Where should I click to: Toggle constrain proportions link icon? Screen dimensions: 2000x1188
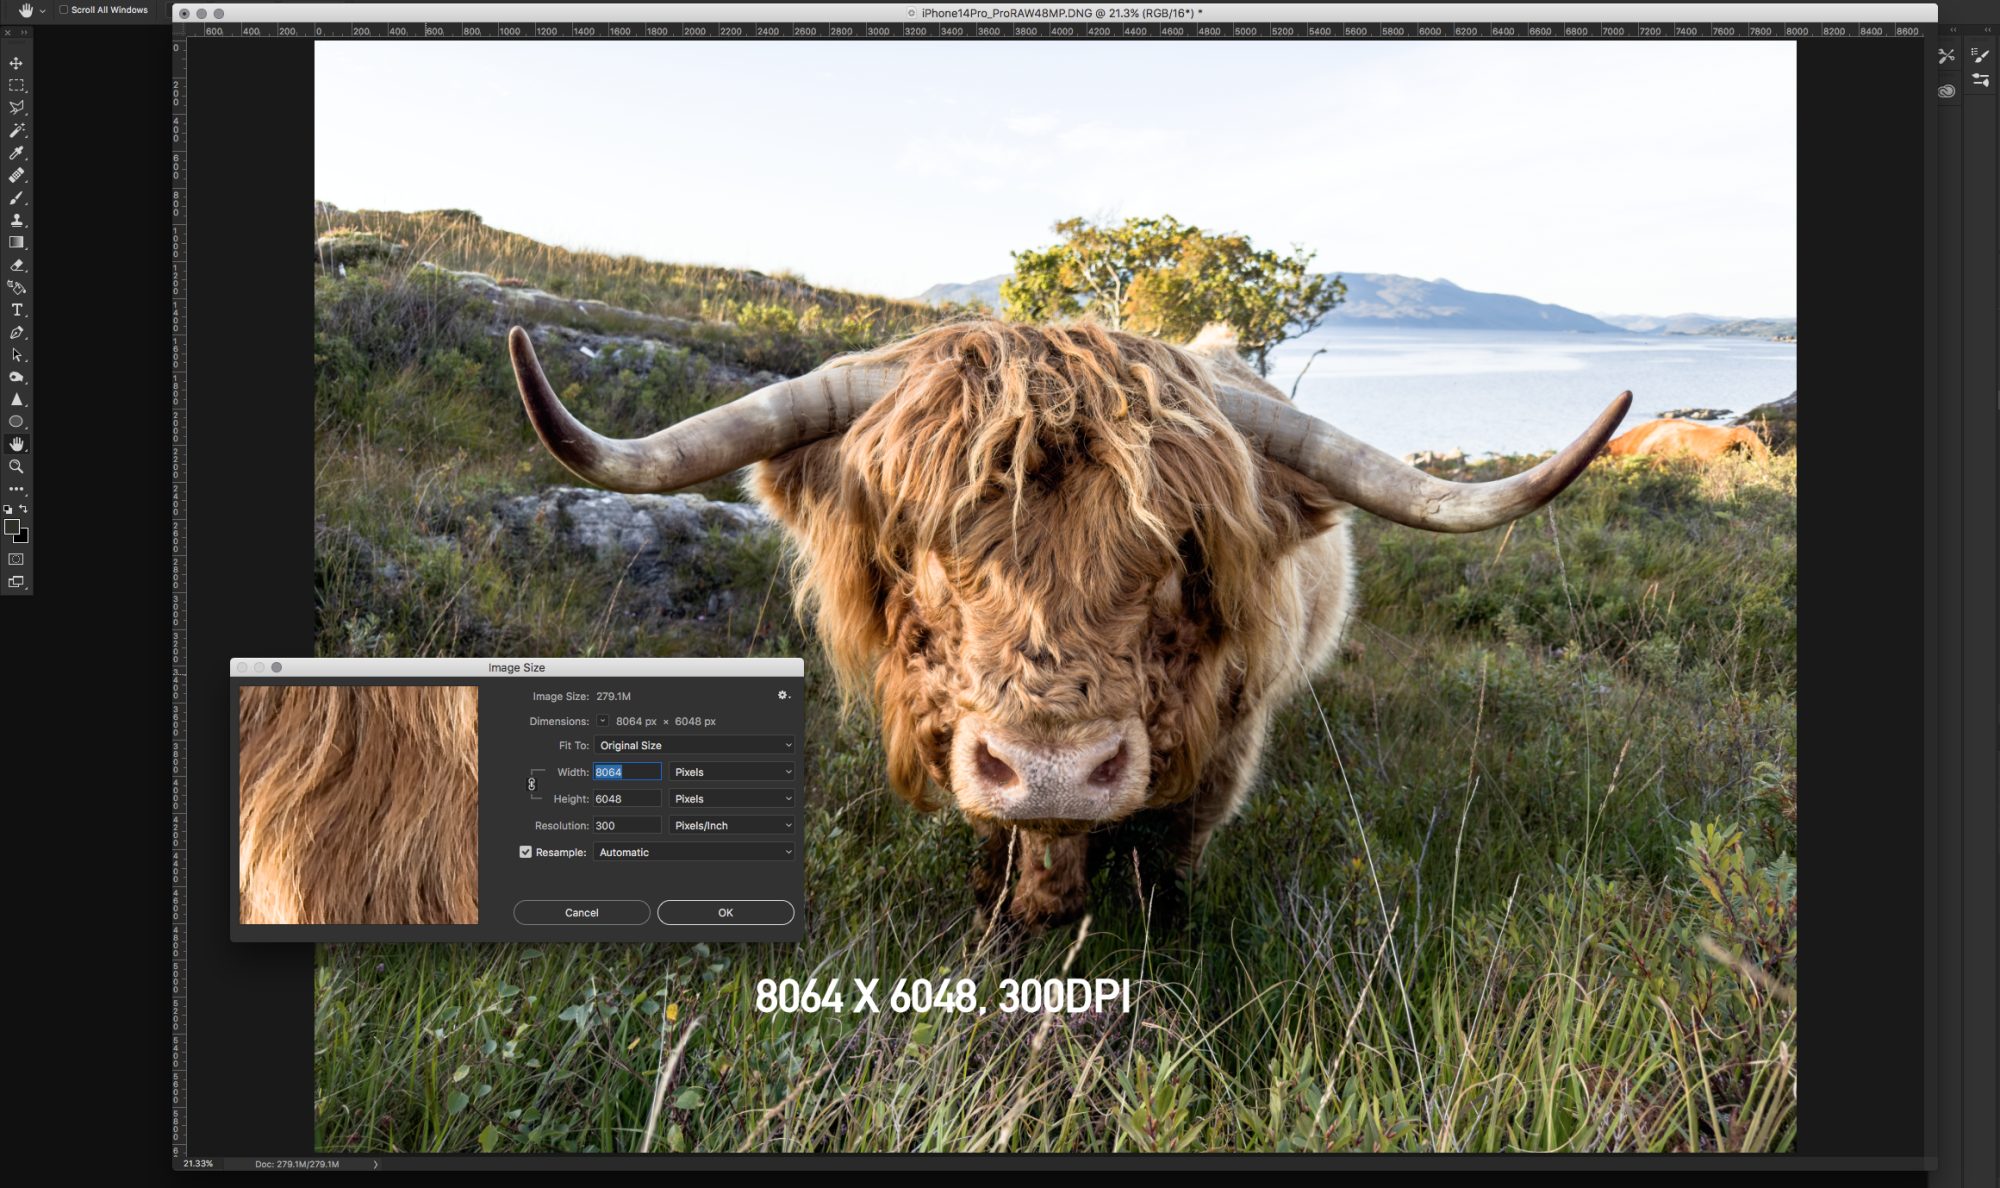(531, 785)
